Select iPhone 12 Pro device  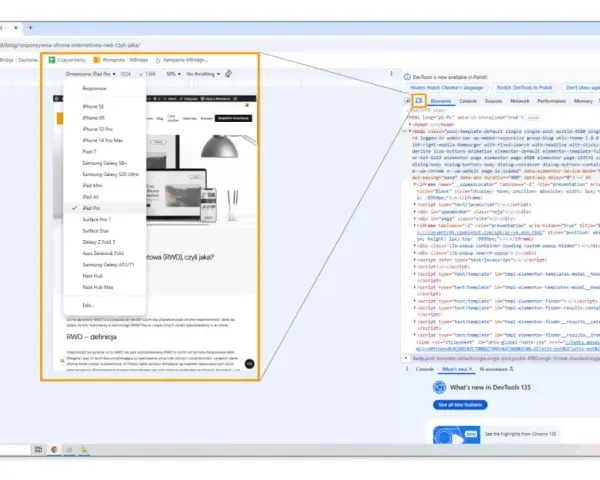point(104,129)
